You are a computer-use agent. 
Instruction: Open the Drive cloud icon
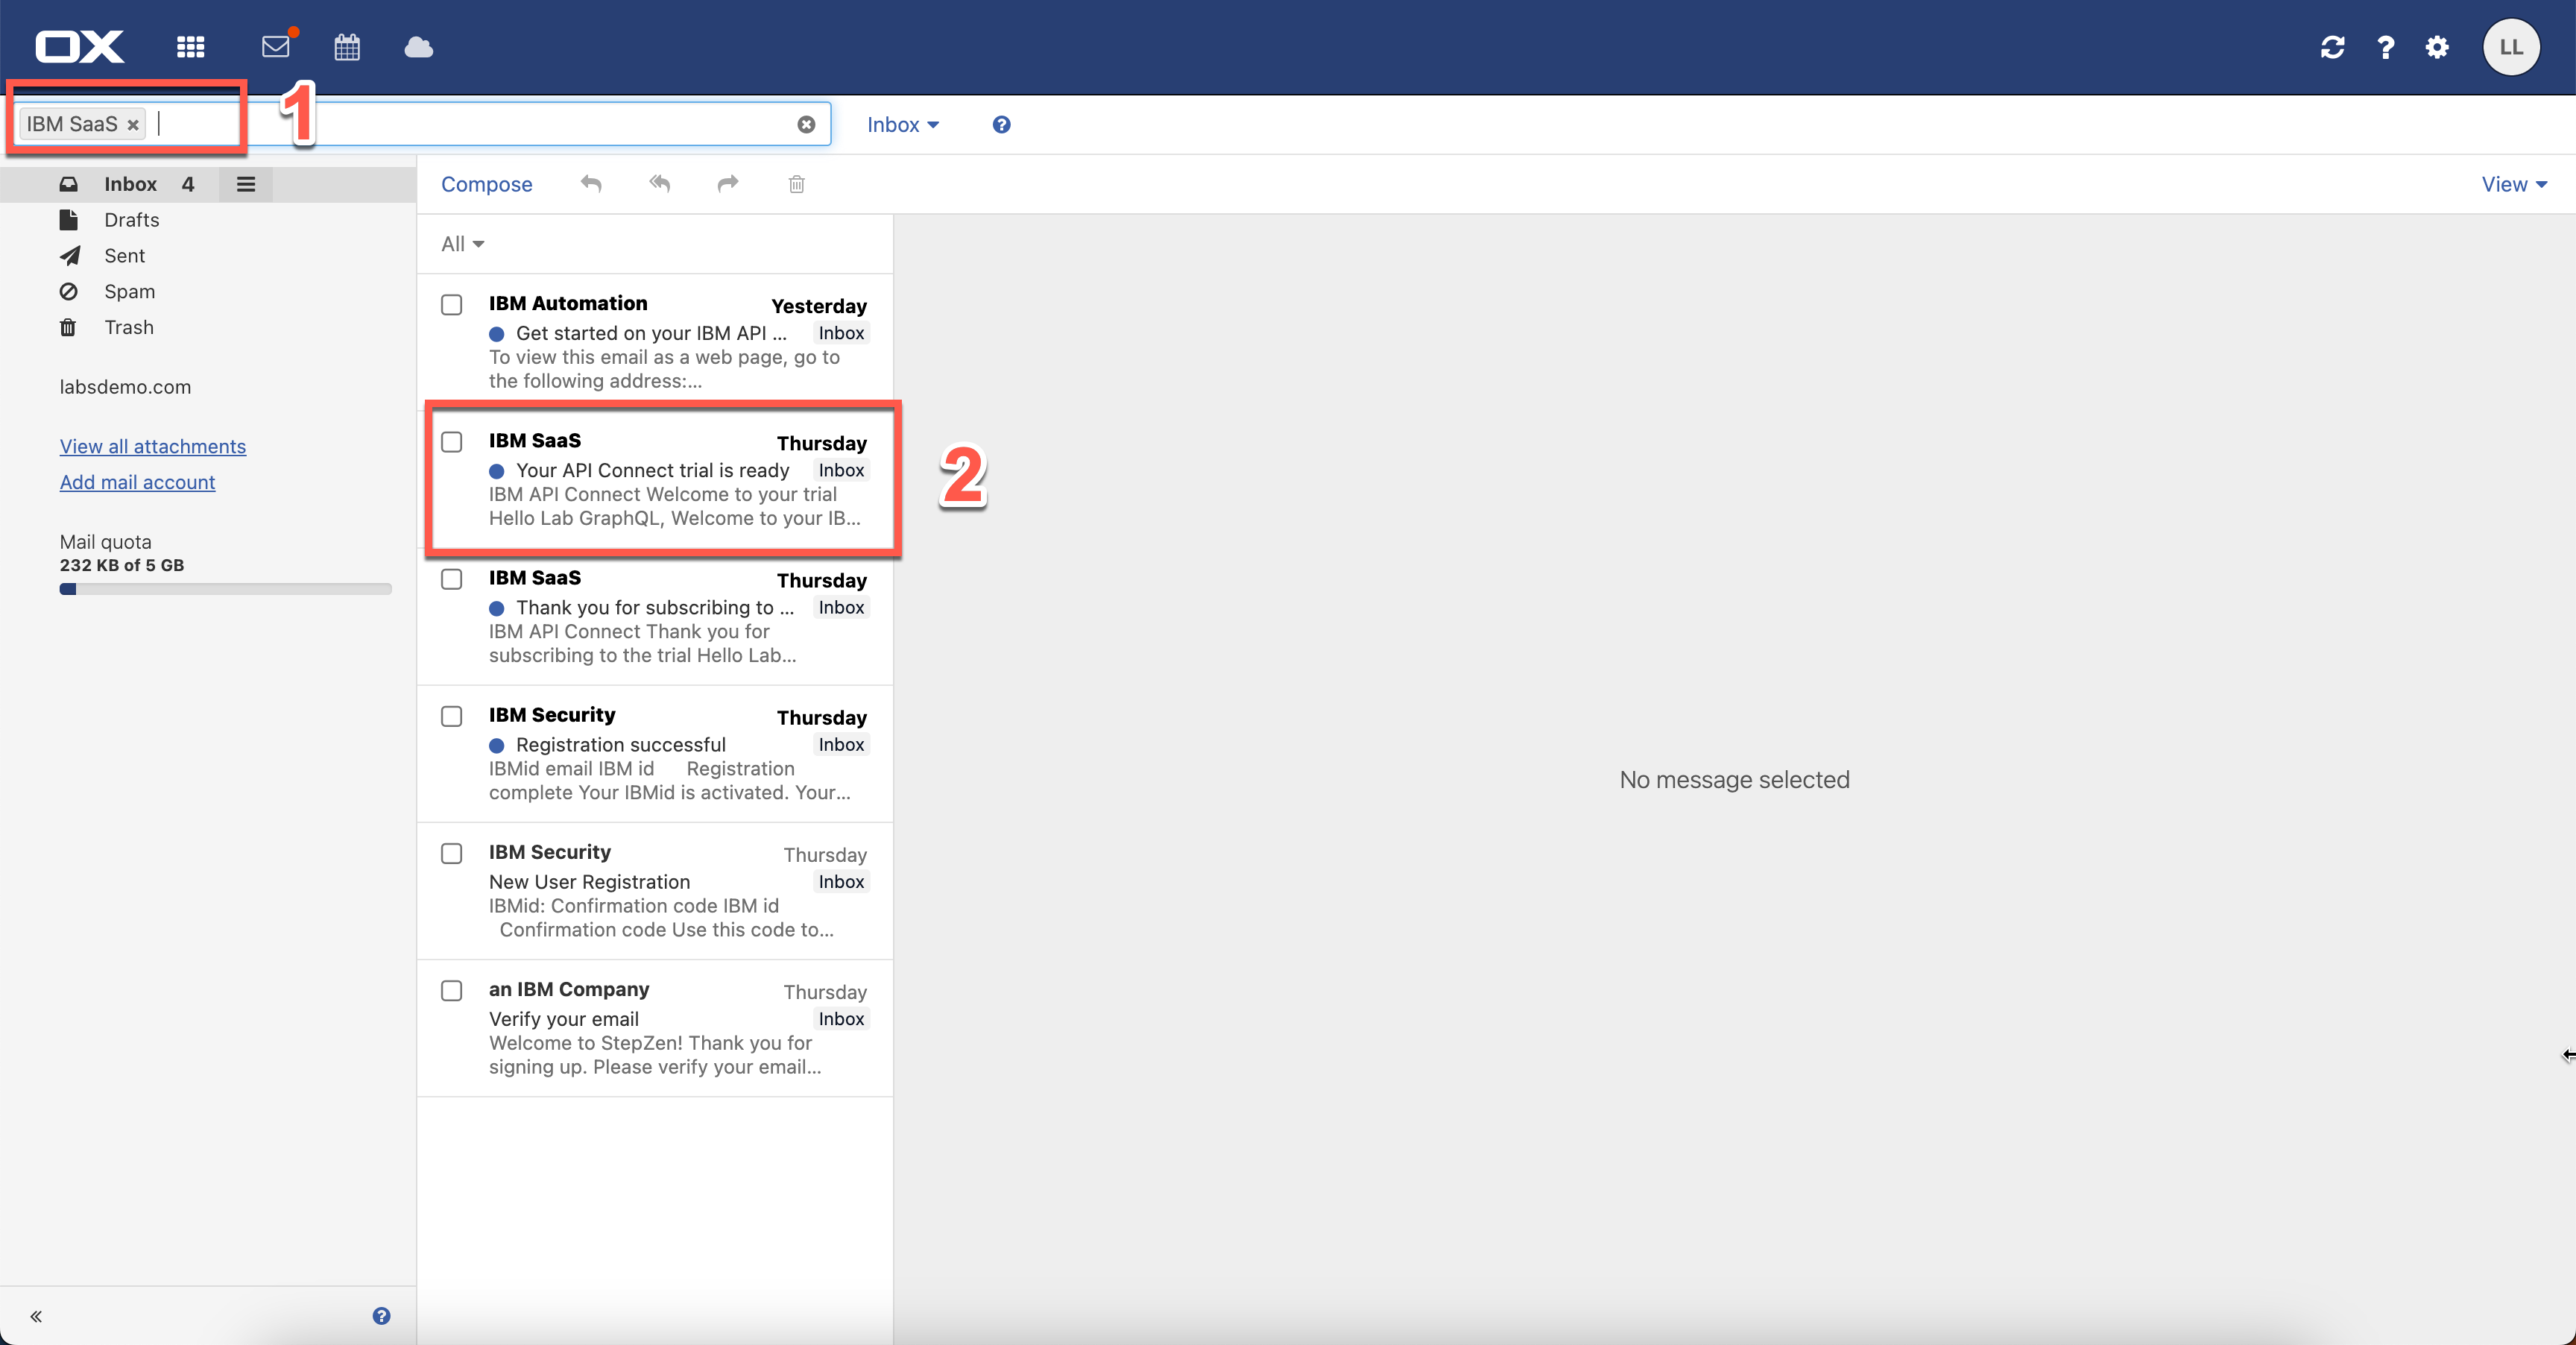[418, 47]
